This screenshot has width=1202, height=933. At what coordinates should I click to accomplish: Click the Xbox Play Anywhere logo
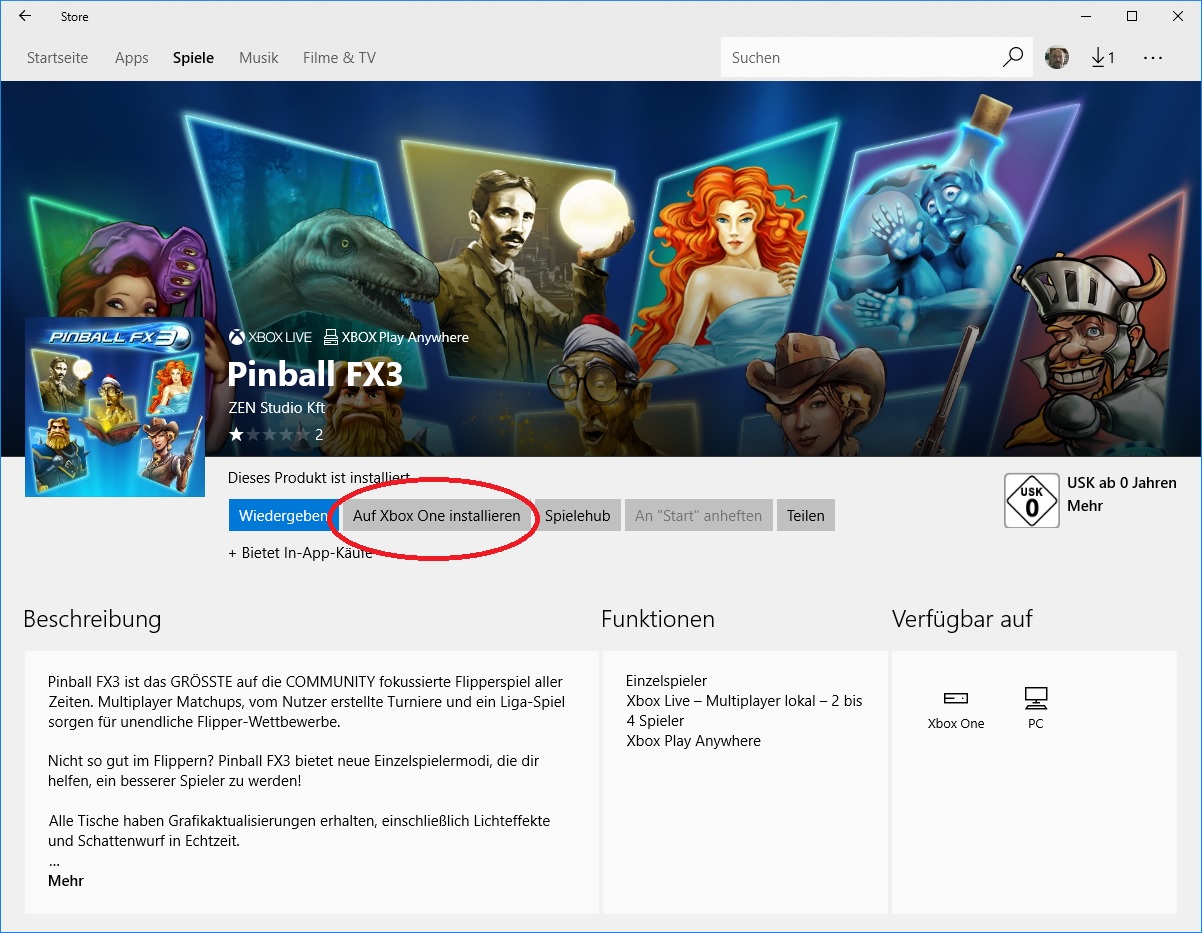coord(396,337)
